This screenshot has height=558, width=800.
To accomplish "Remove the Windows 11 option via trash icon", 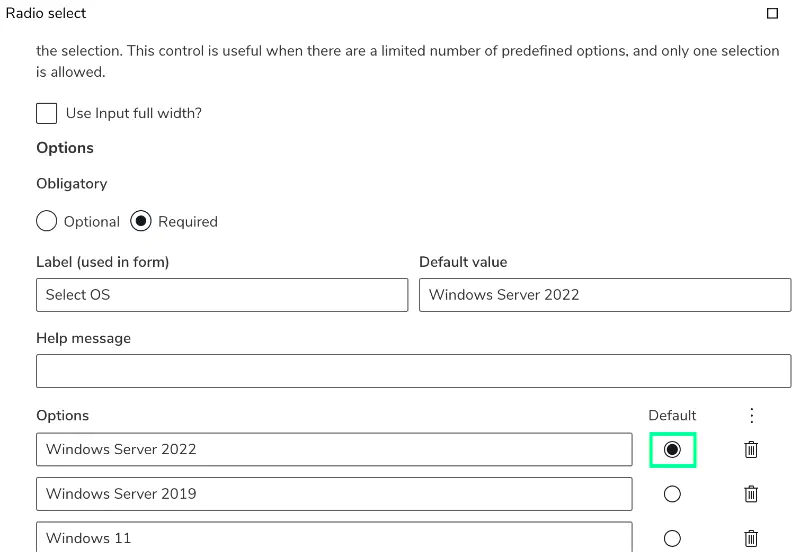I will [751, 538].
